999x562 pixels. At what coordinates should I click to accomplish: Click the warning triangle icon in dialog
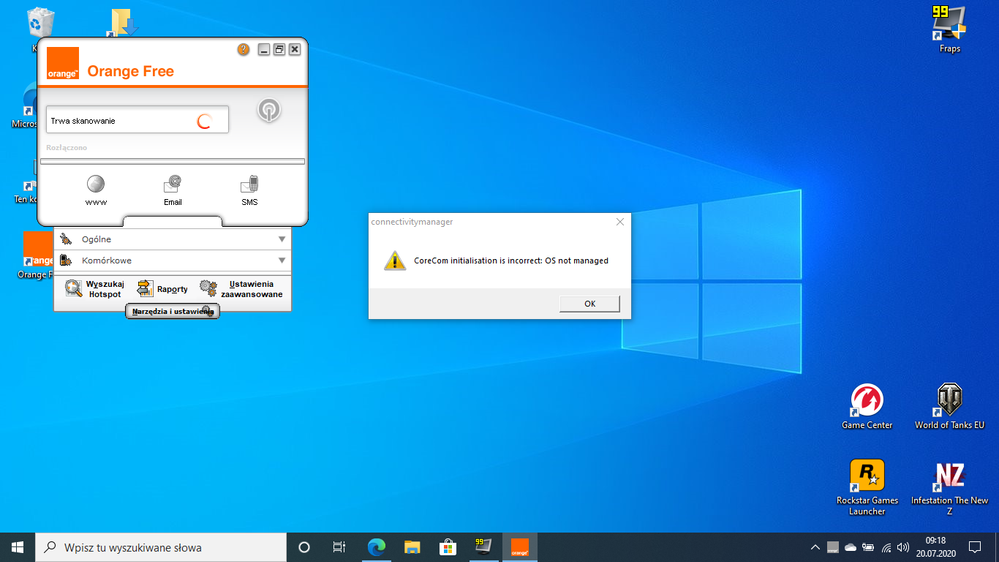395,260
